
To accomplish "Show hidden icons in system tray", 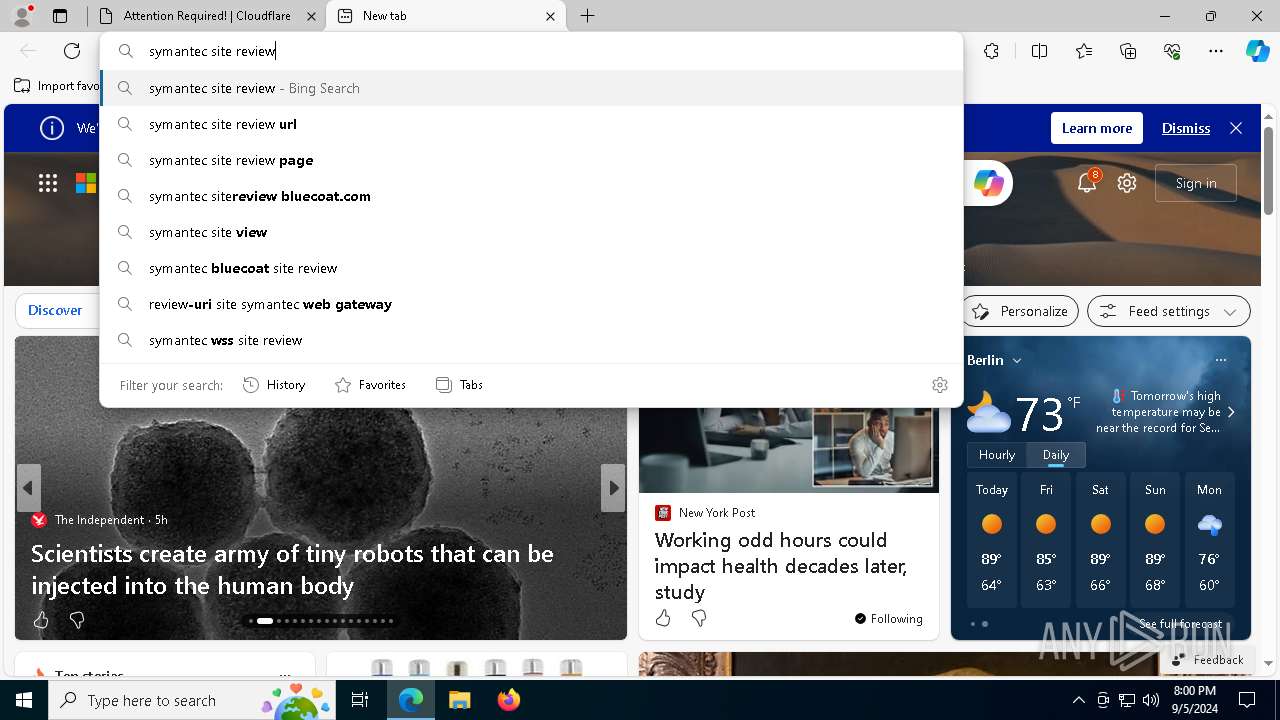I will tap(1078, 700).
